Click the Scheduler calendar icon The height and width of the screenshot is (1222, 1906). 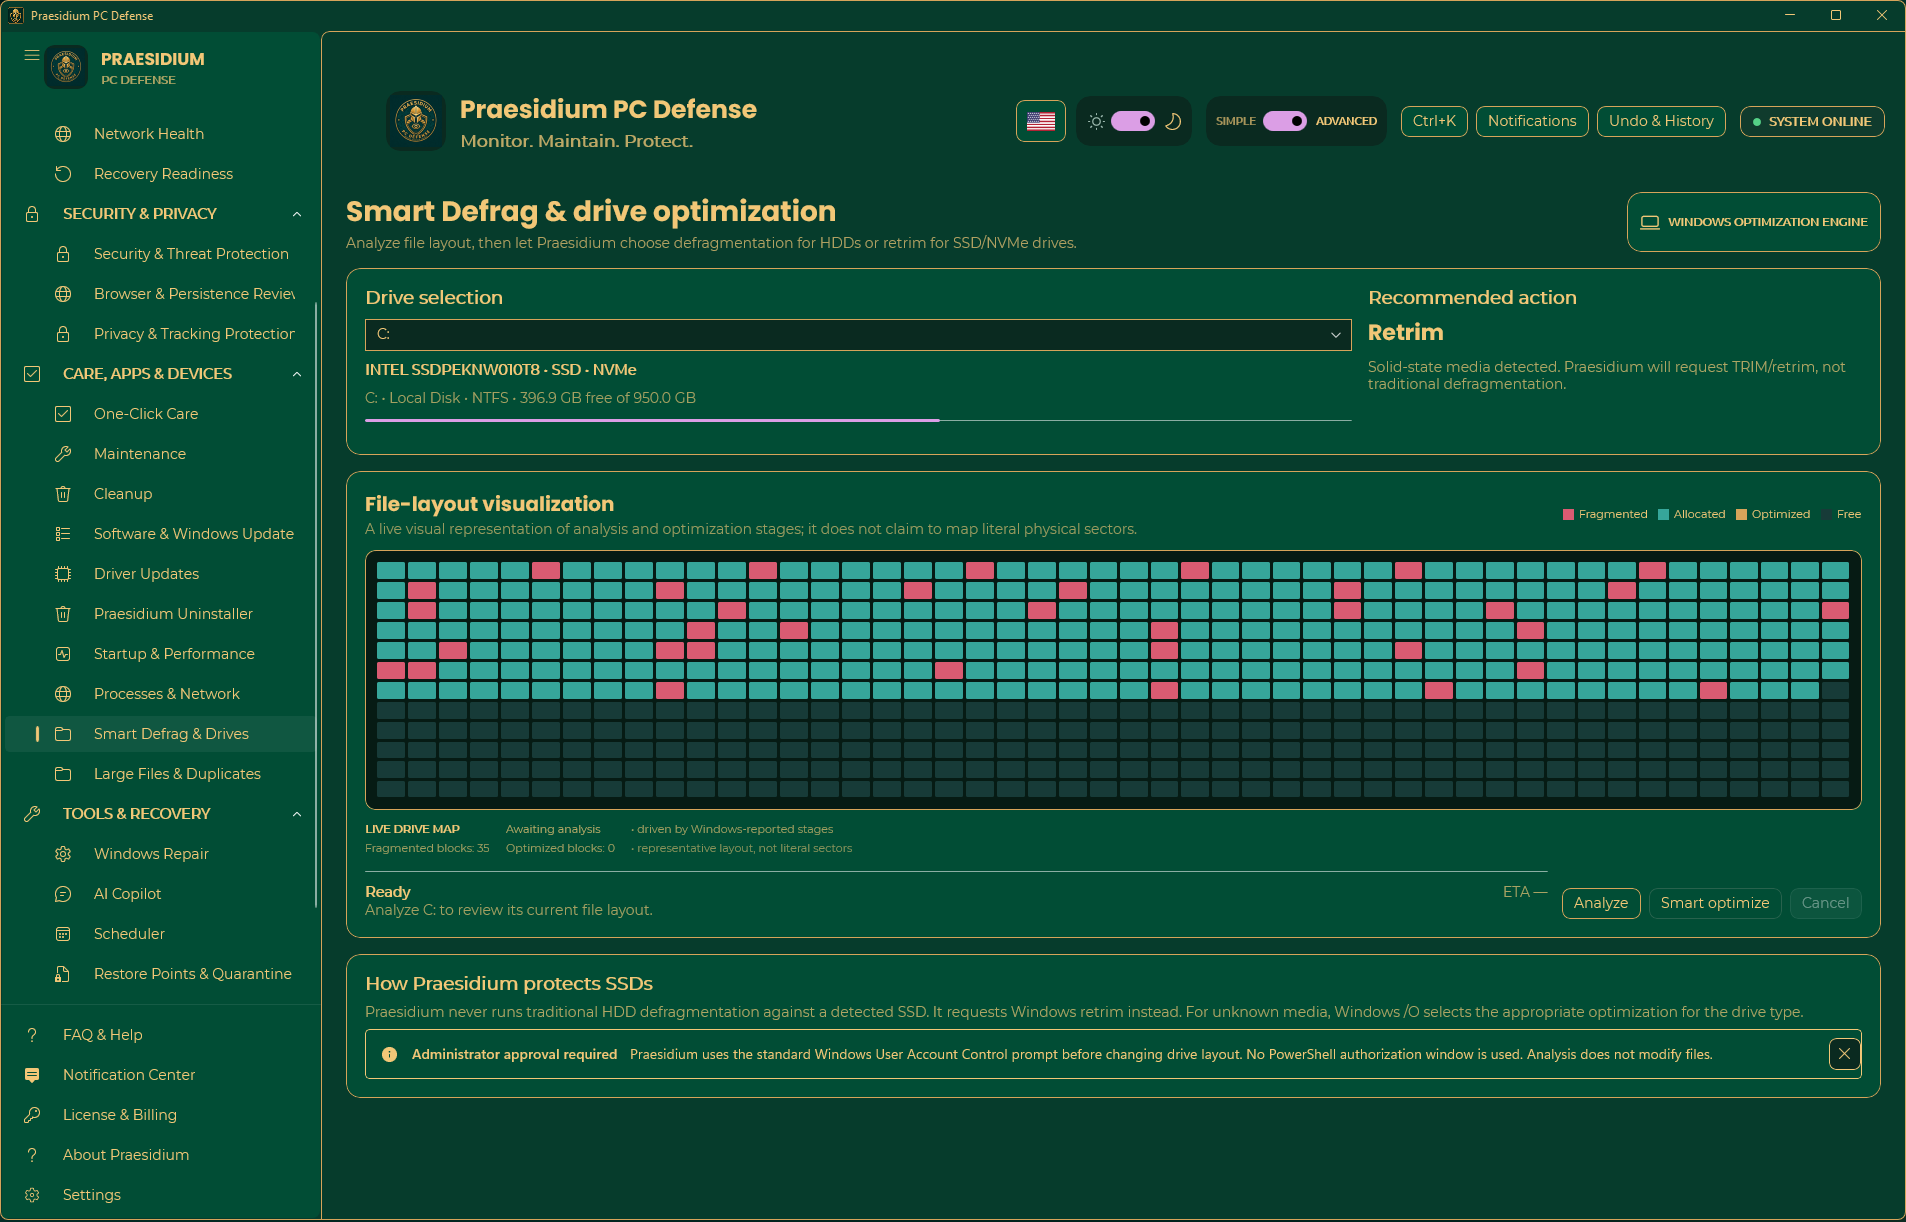[x=63, y=934]
